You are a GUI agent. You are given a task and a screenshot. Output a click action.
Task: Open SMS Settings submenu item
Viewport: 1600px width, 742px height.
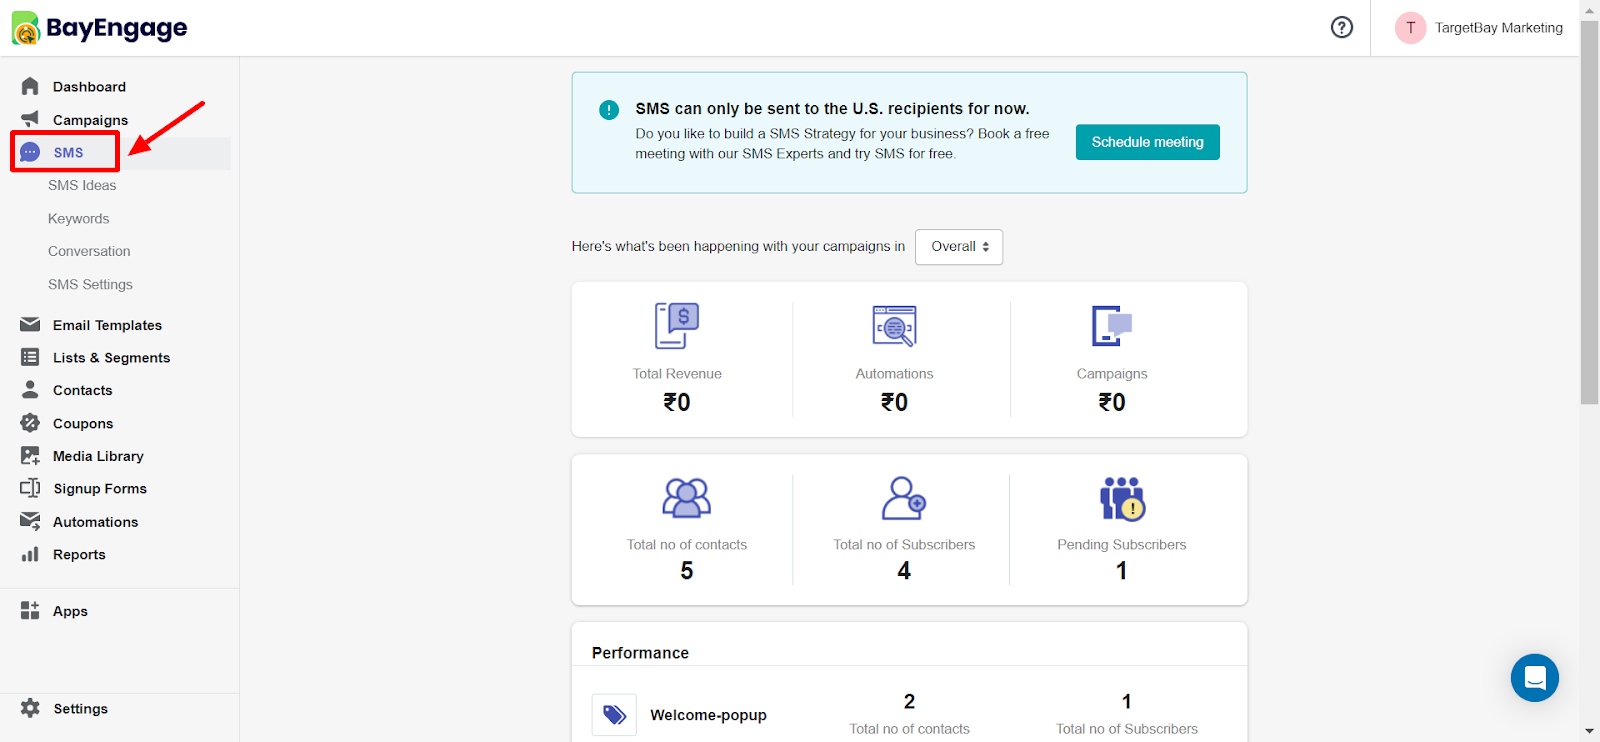coord(90,284)
